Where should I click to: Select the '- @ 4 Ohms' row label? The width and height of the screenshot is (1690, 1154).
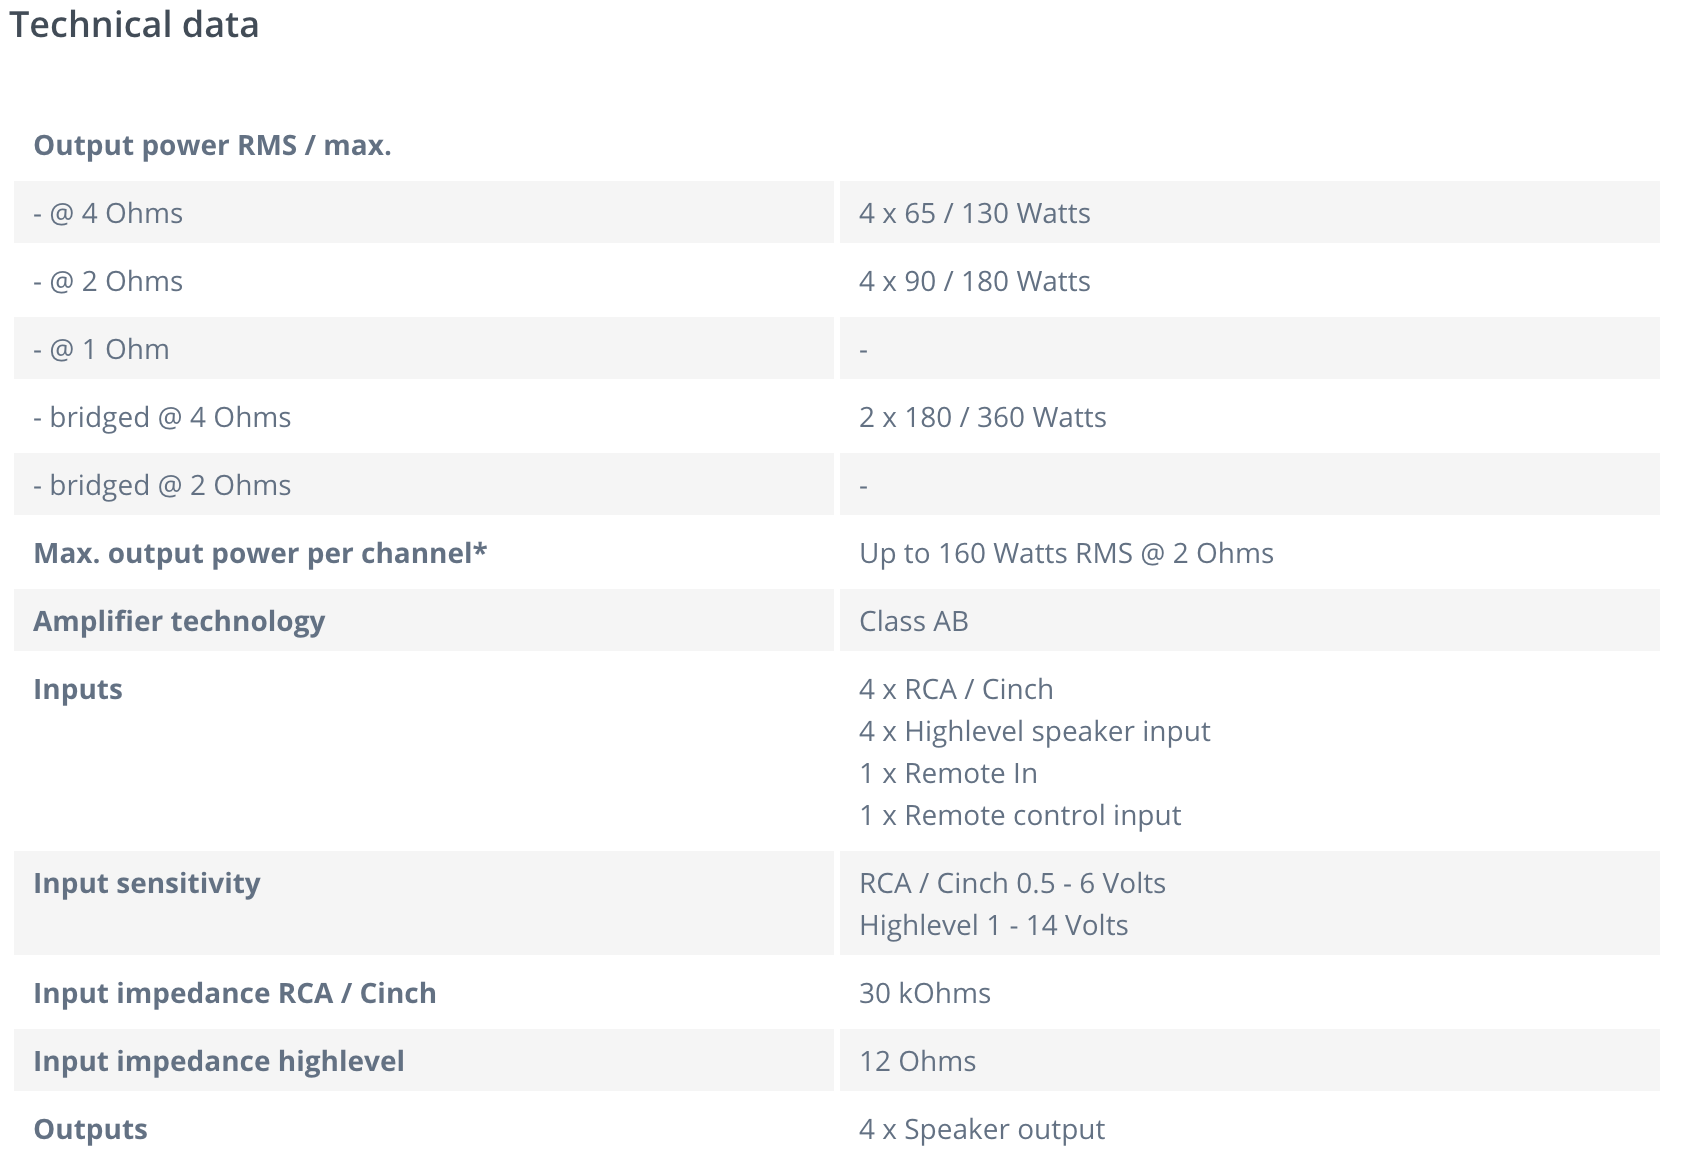[x=108, y=214]
